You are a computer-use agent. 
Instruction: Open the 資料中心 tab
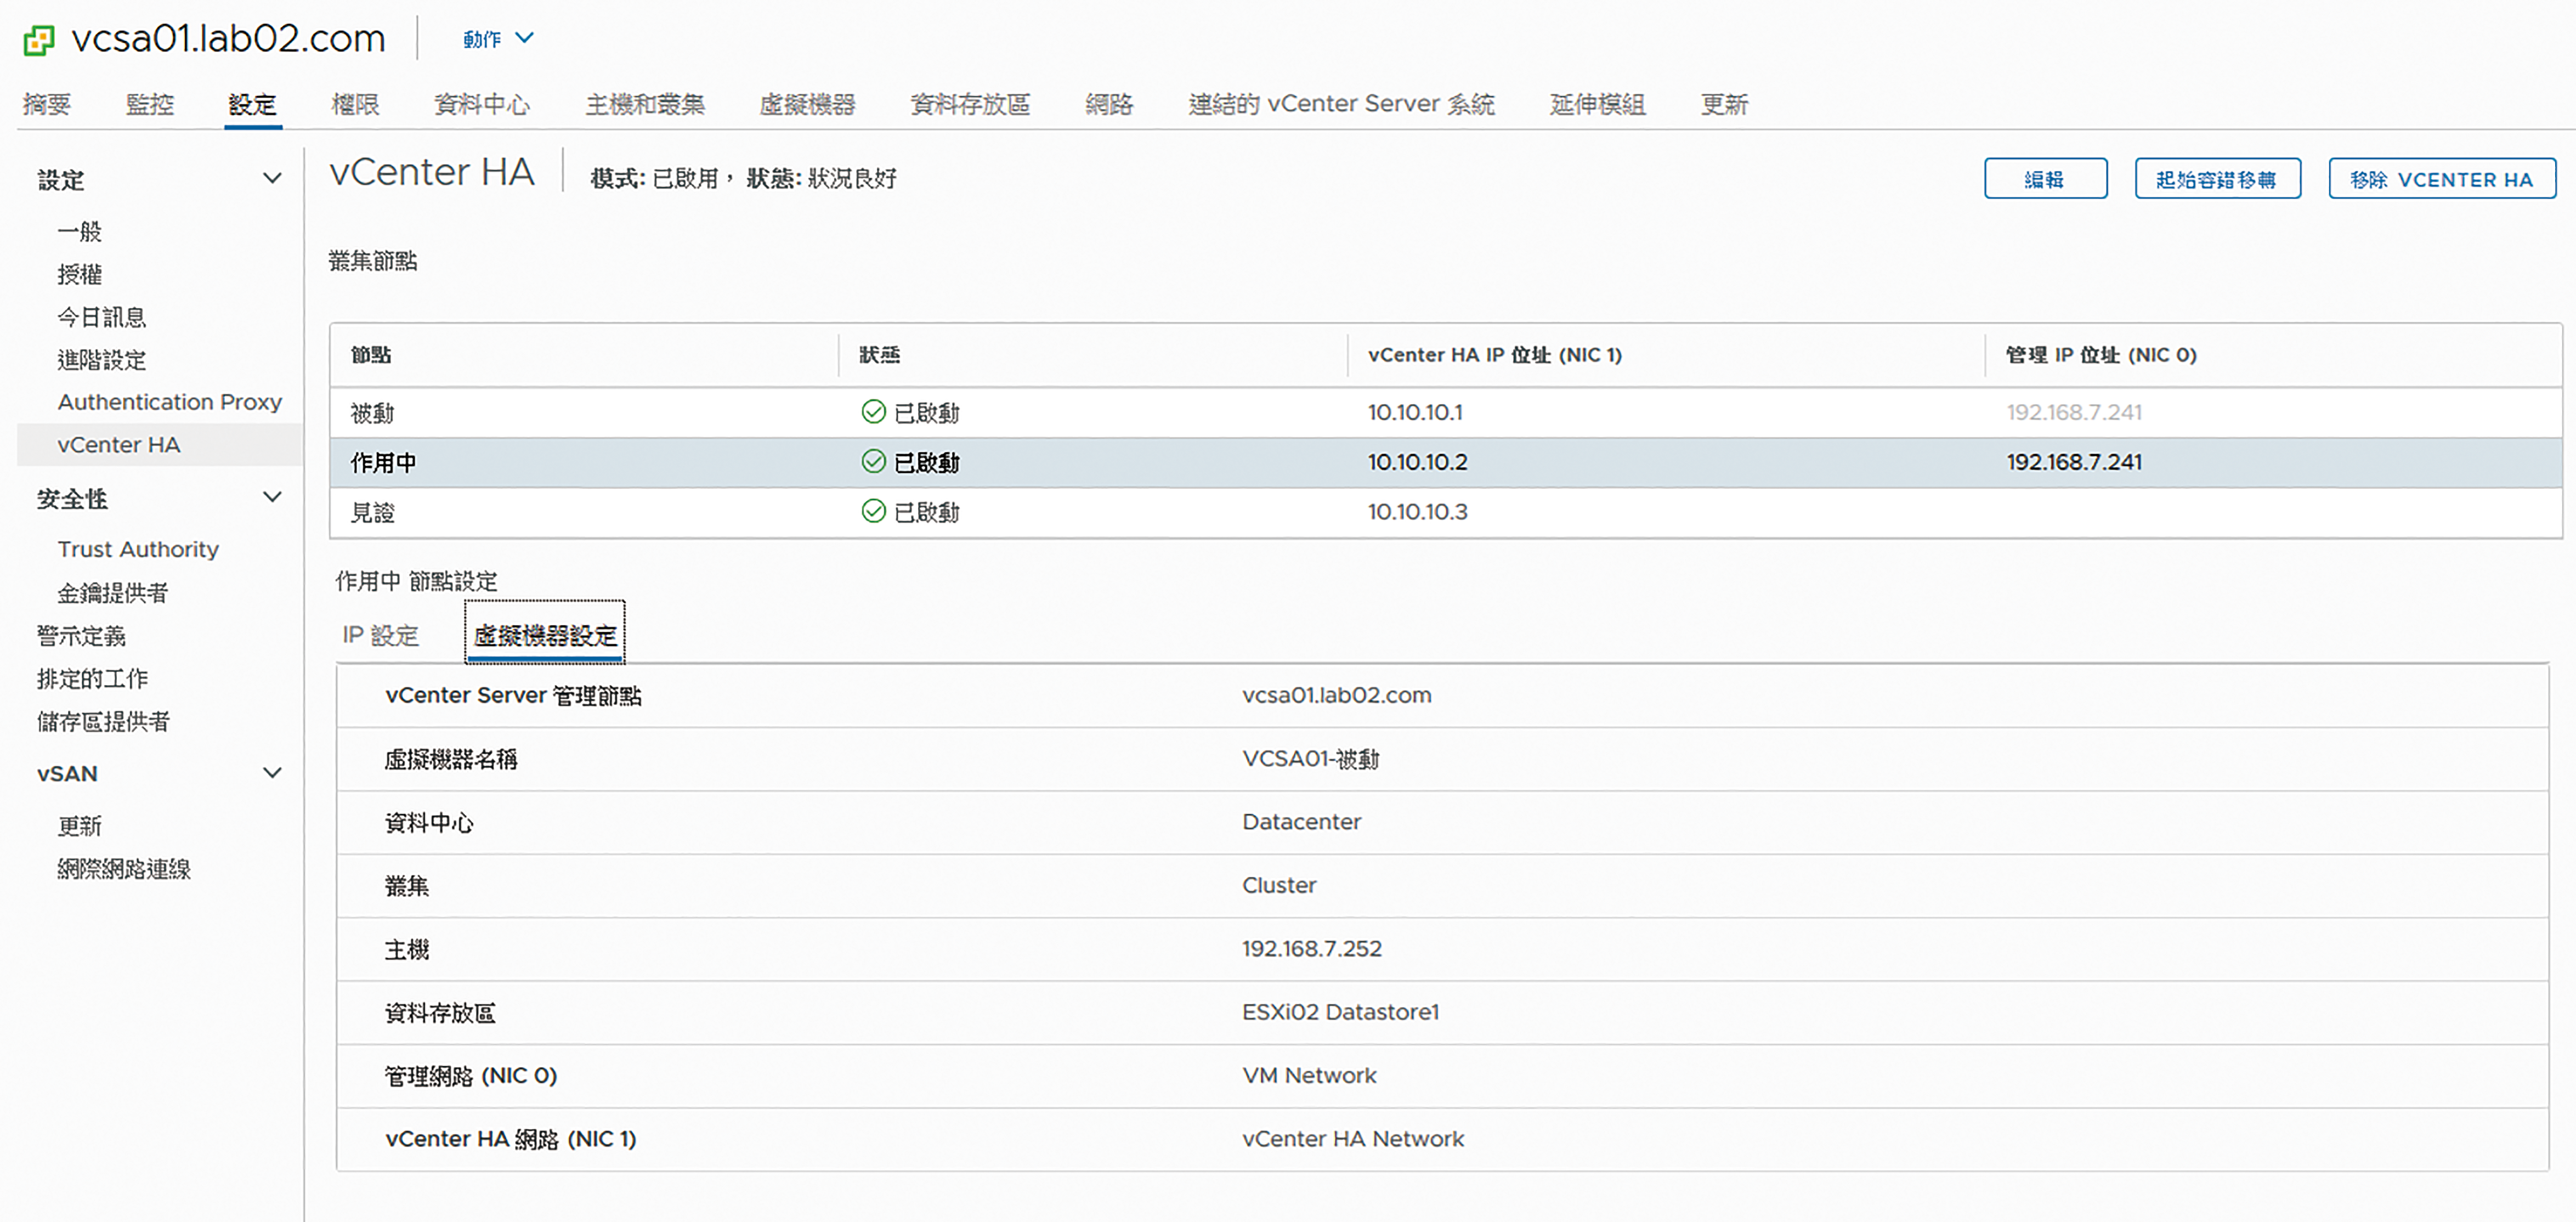482,104
